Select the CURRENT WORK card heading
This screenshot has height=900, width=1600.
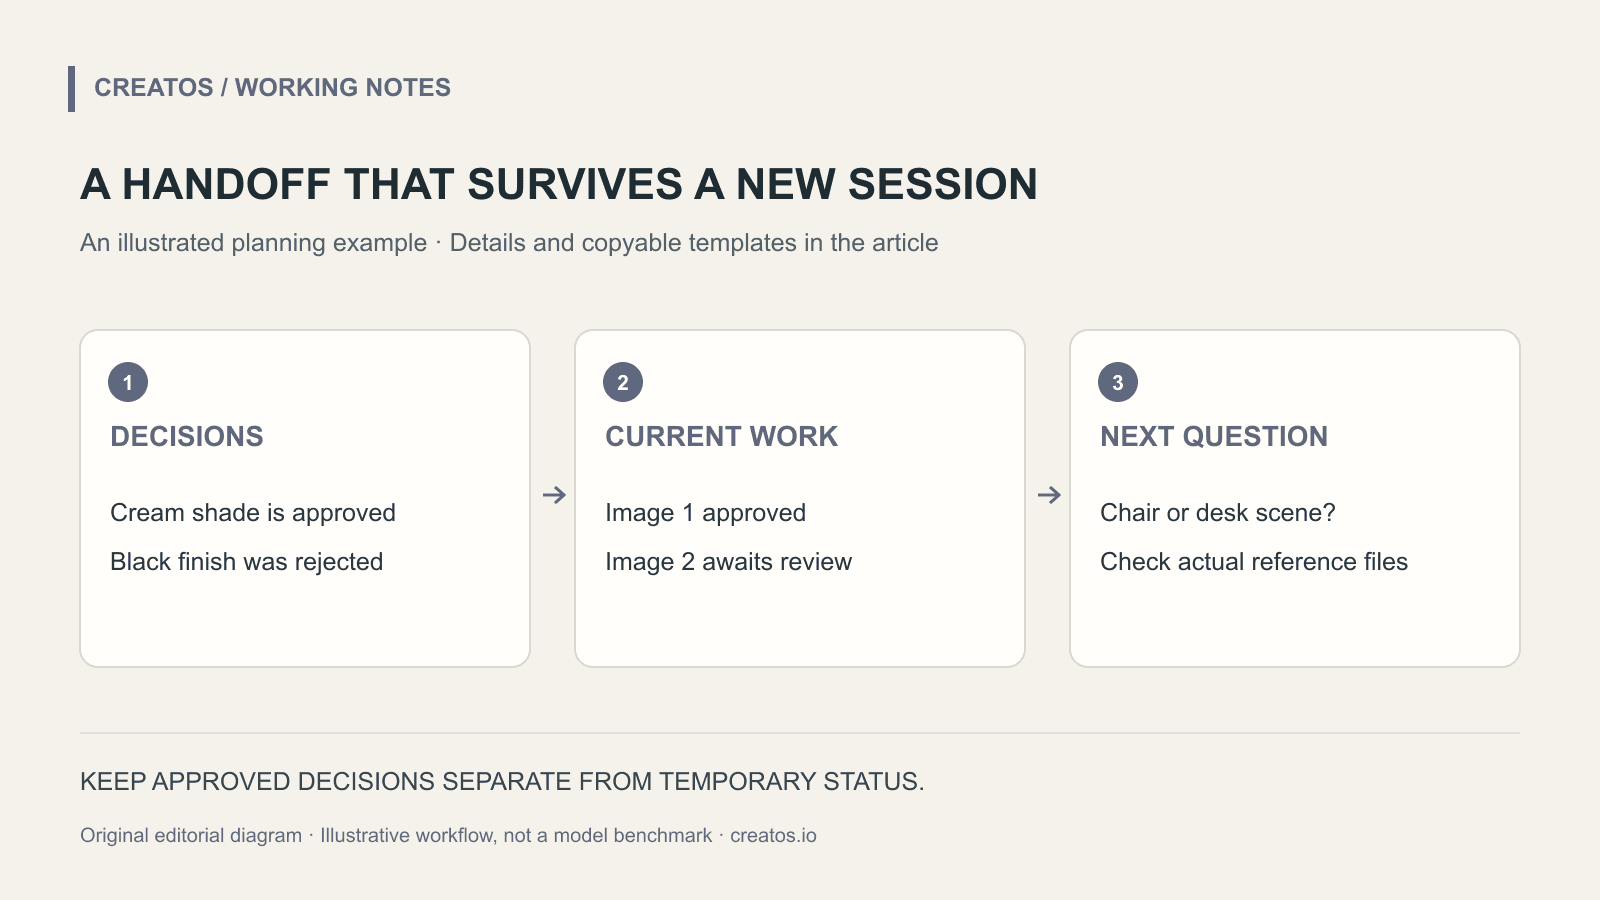pyautogui.click(x=722, y=436)
